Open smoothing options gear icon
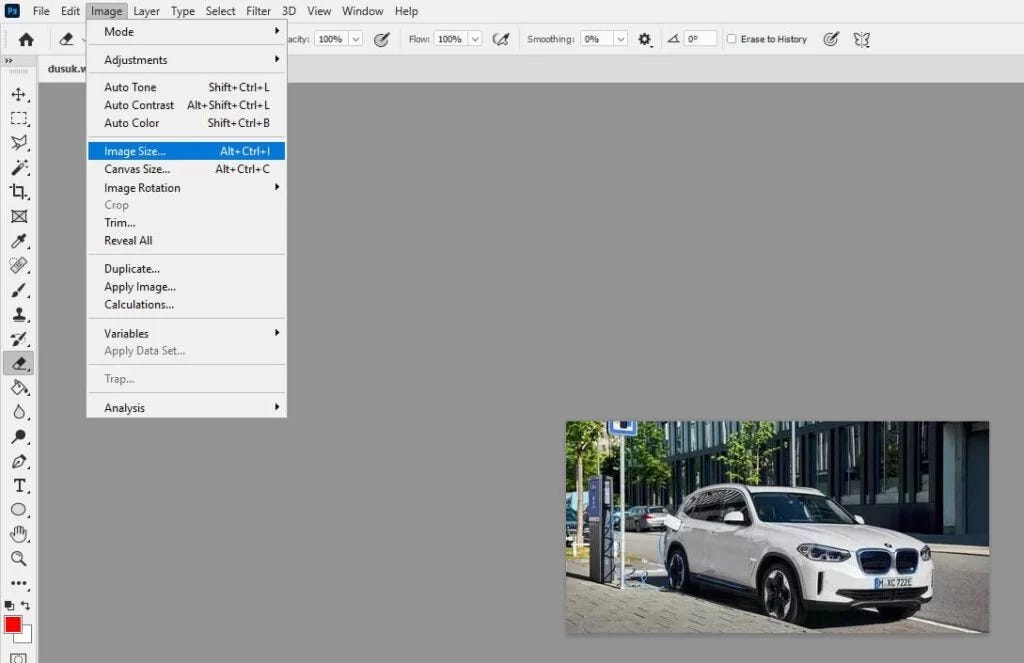Viewport: 1024px width, 663px height. [x=645, y=39]
